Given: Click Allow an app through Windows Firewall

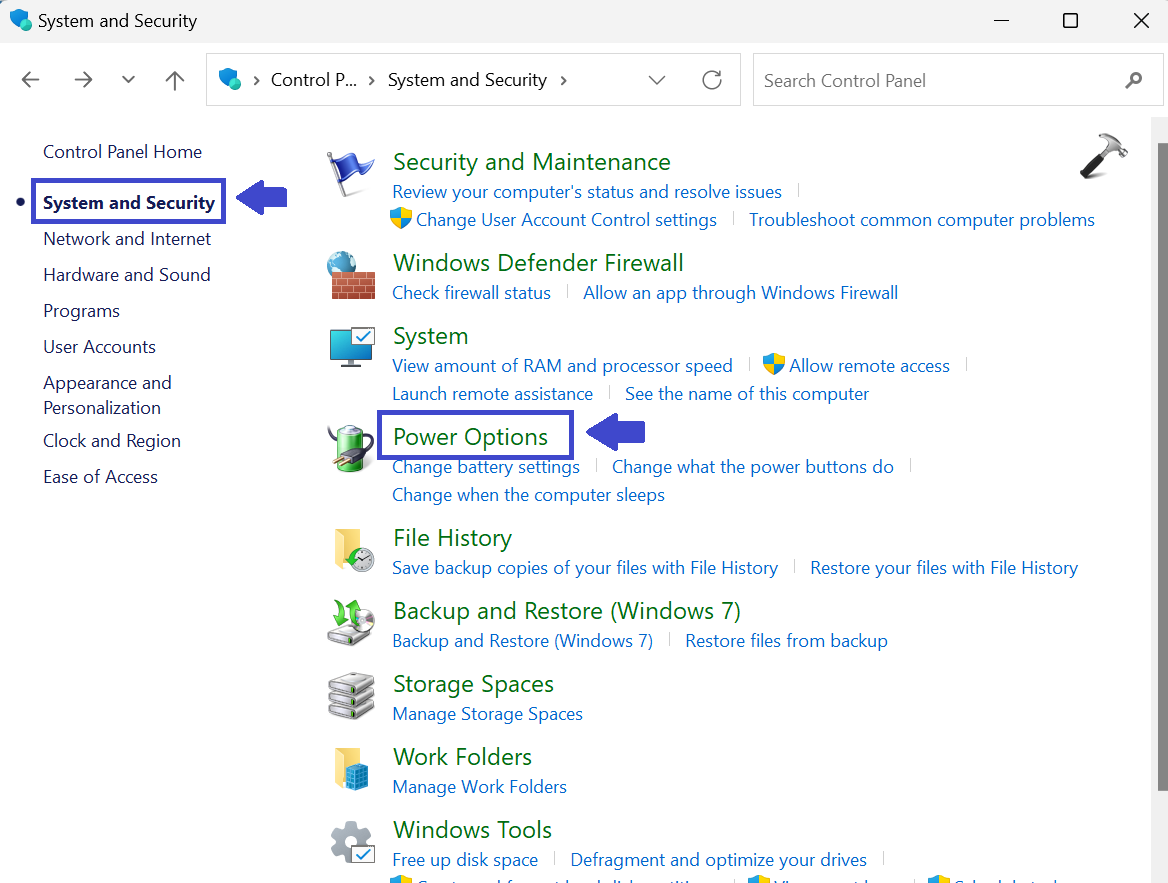Looking at the screenshot, I should pos(740,293).
